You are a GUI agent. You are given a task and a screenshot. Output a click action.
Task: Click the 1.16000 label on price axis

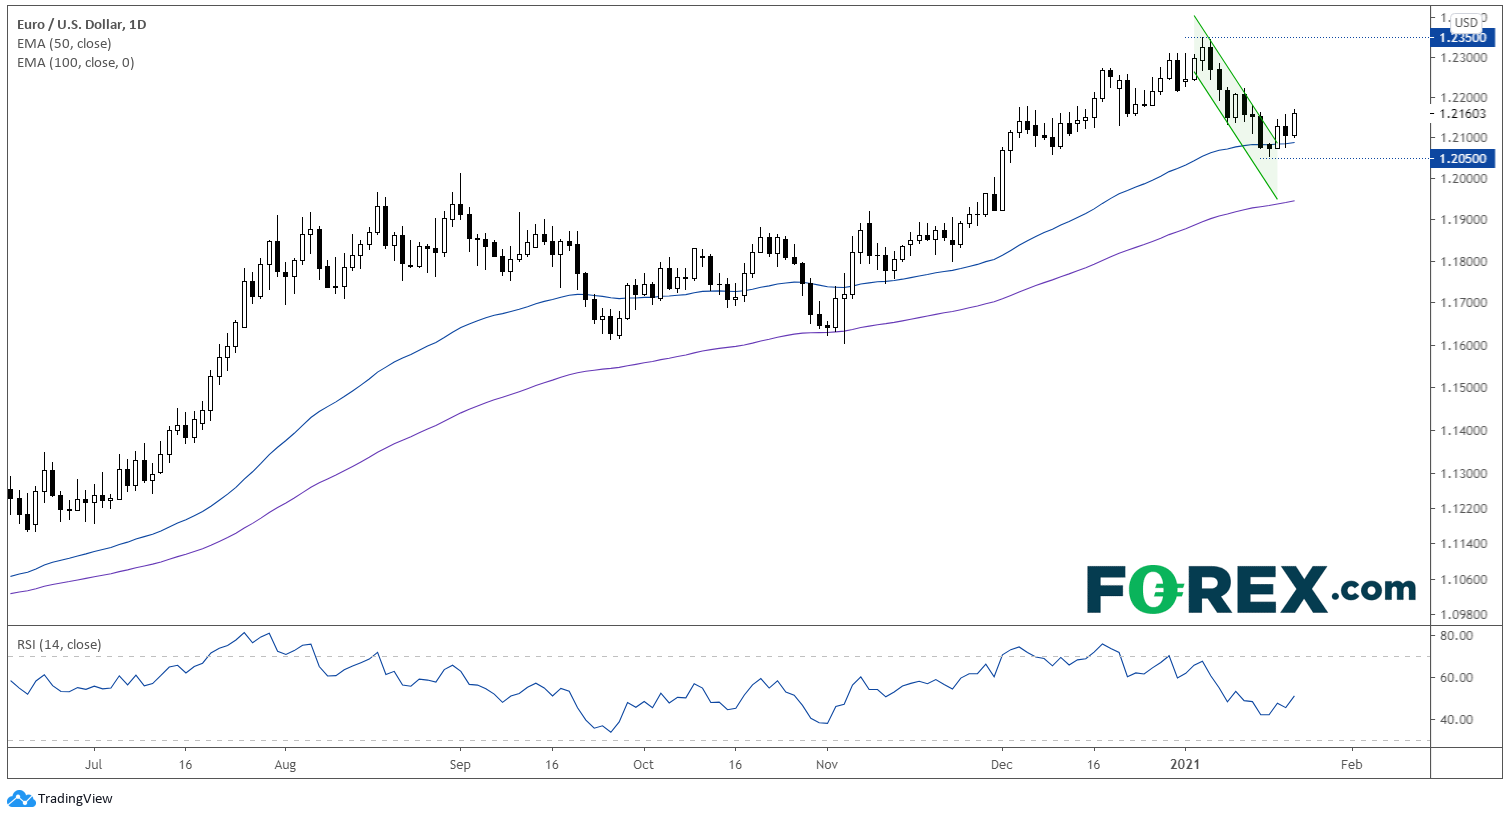(1463, 345)
